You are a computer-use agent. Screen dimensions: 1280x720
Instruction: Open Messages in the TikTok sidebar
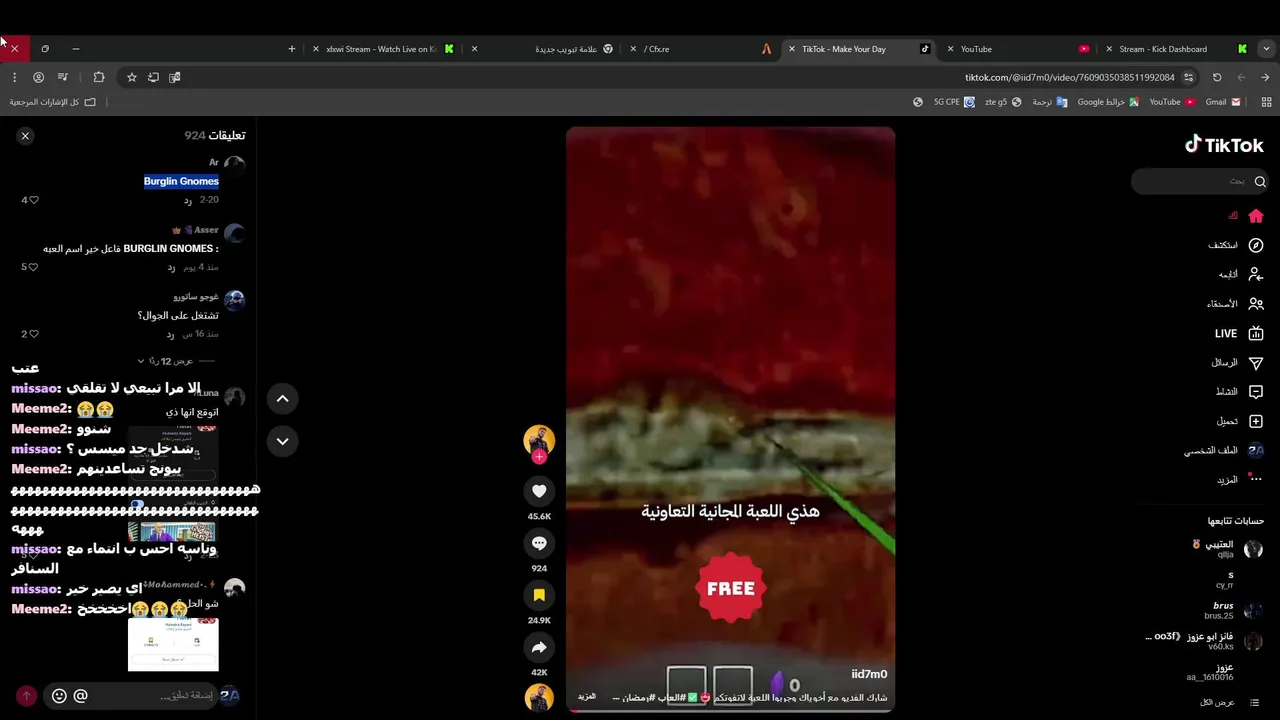pos(1256,363)
